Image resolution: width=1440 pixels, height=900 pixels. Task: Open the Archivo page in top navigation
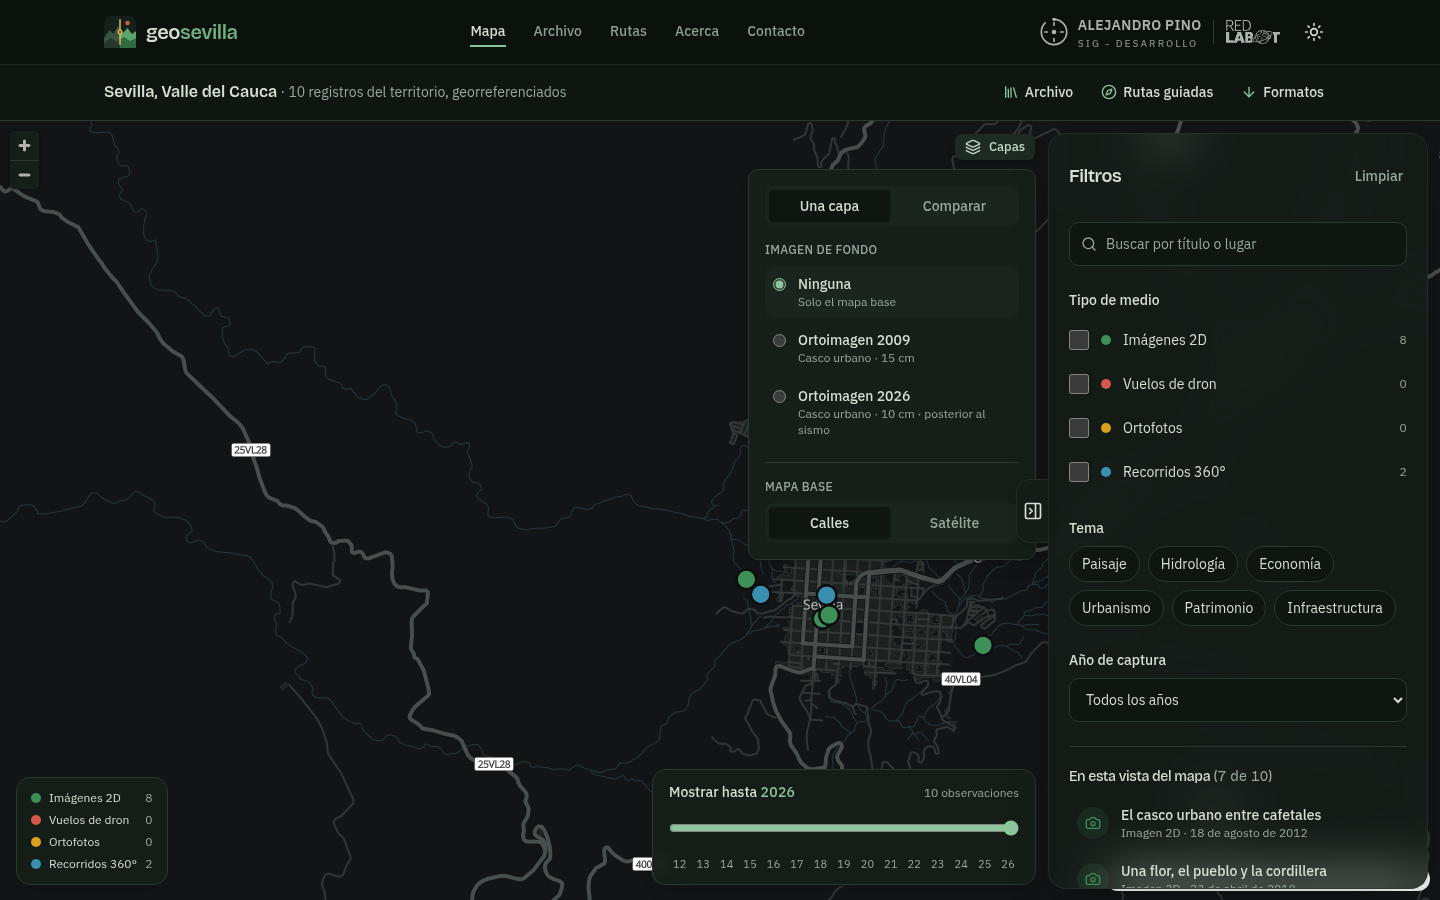pyautogui.click(x=557, y=31)
